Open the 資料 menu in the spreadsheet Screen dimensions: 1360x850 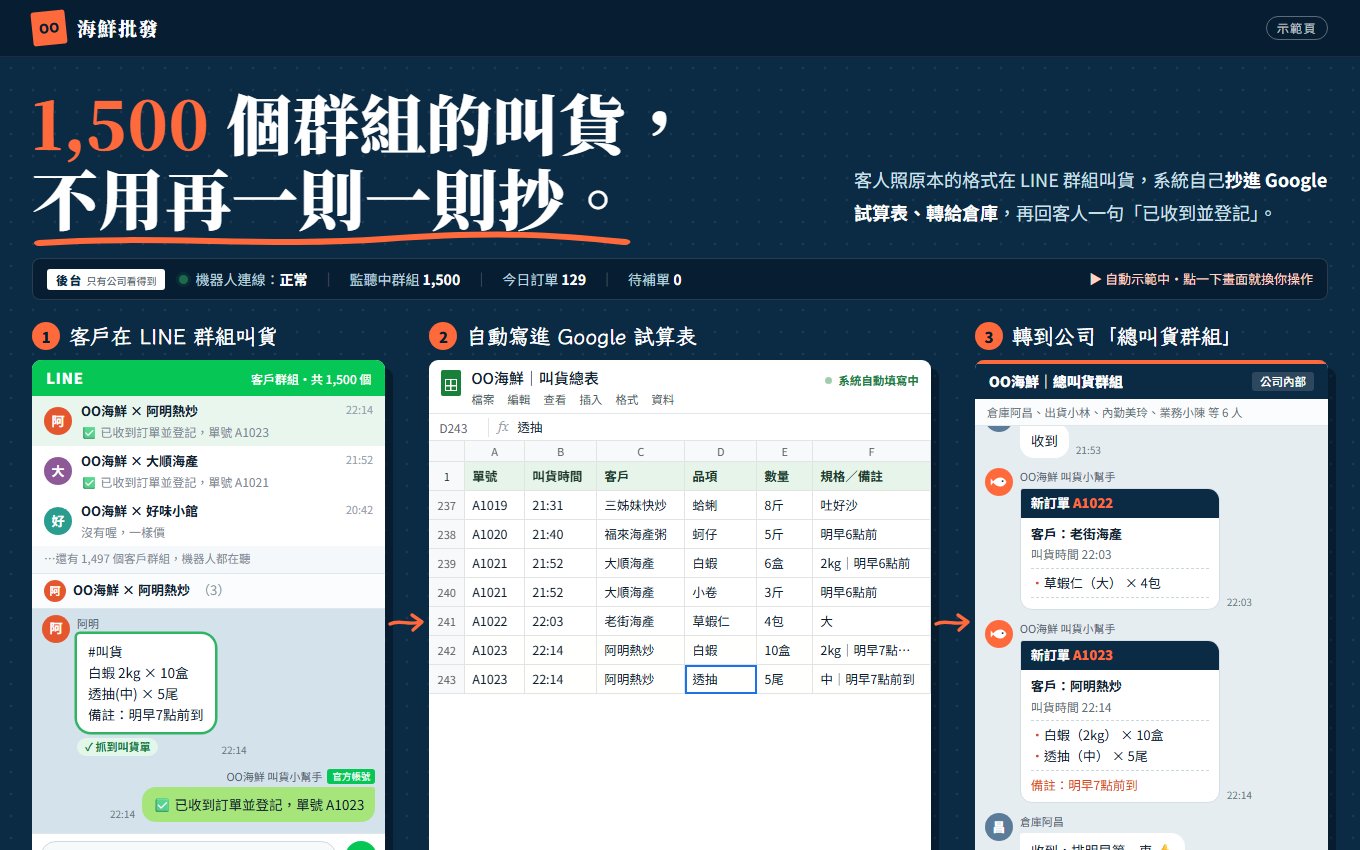click(x=663, y=400)
